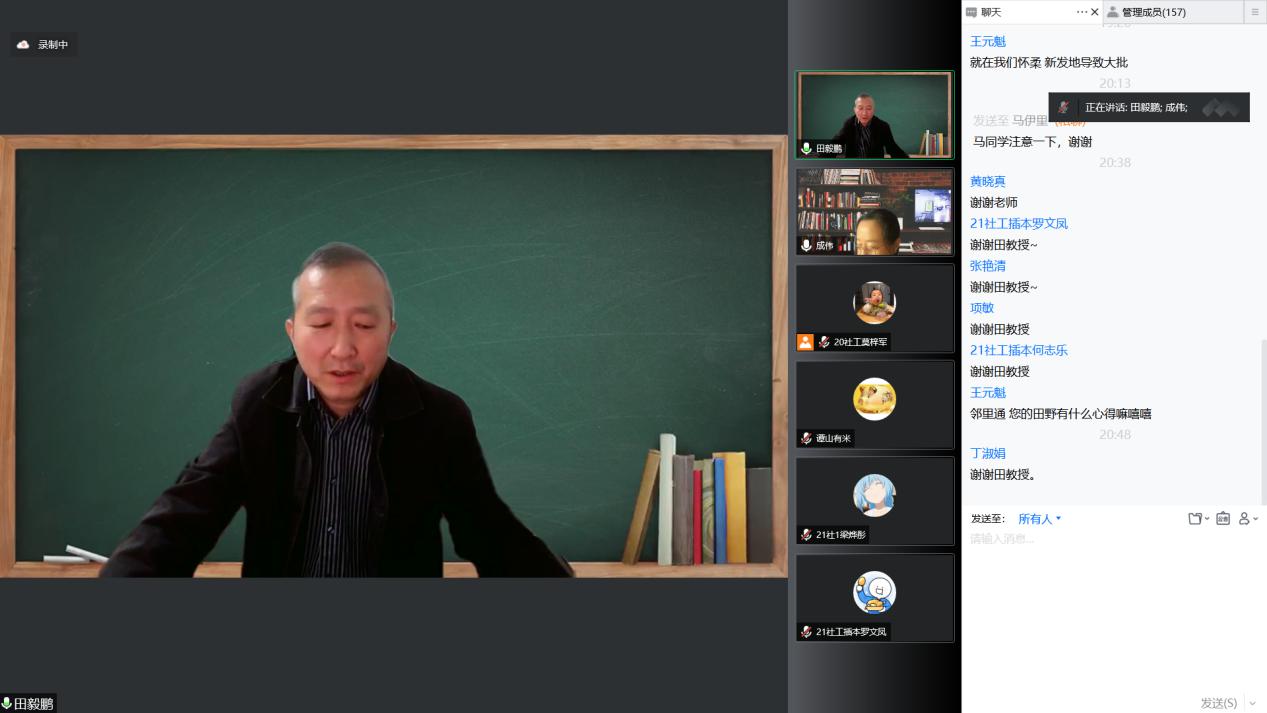Click the file send folder icon
Screen dimensions: 1267x713
tap(1194, 519)
